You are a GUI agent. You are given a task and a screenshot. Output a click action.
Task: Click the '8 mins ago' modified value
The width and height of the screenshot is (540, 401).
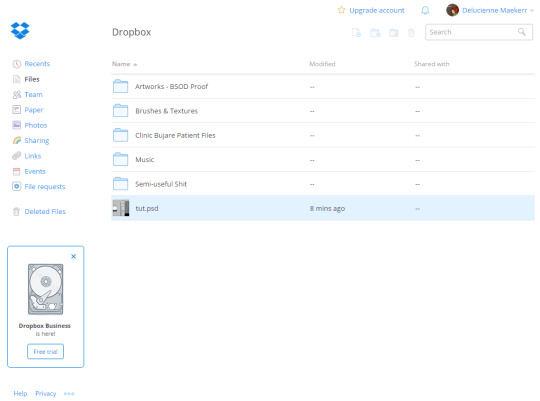coord(327,208)
